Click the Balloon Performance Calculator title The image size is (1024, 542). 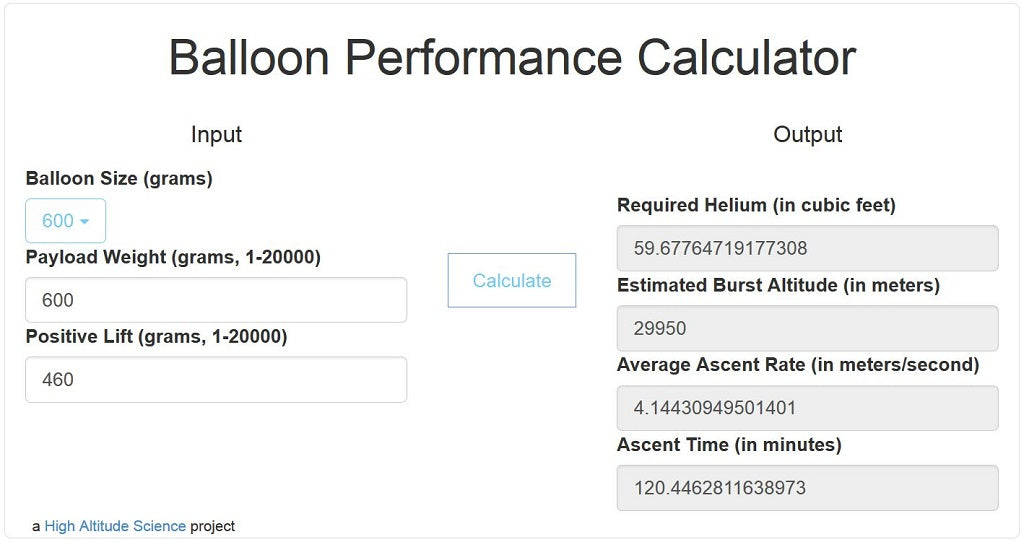coord(512,58)
